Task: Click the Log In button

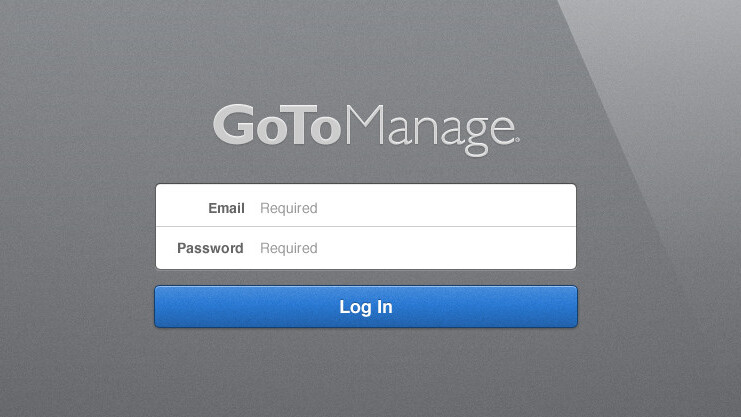Action: click(x=366, y=306)
